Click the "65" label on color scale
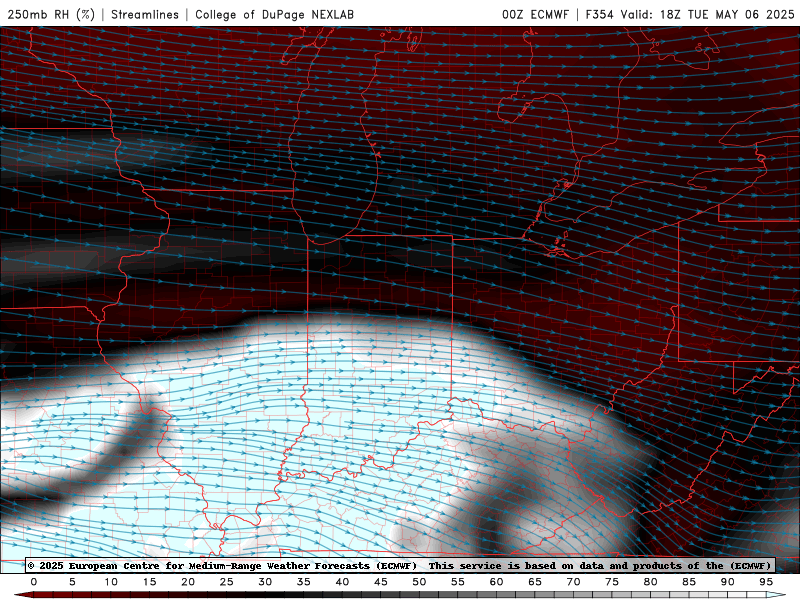 tap(535, 582)
